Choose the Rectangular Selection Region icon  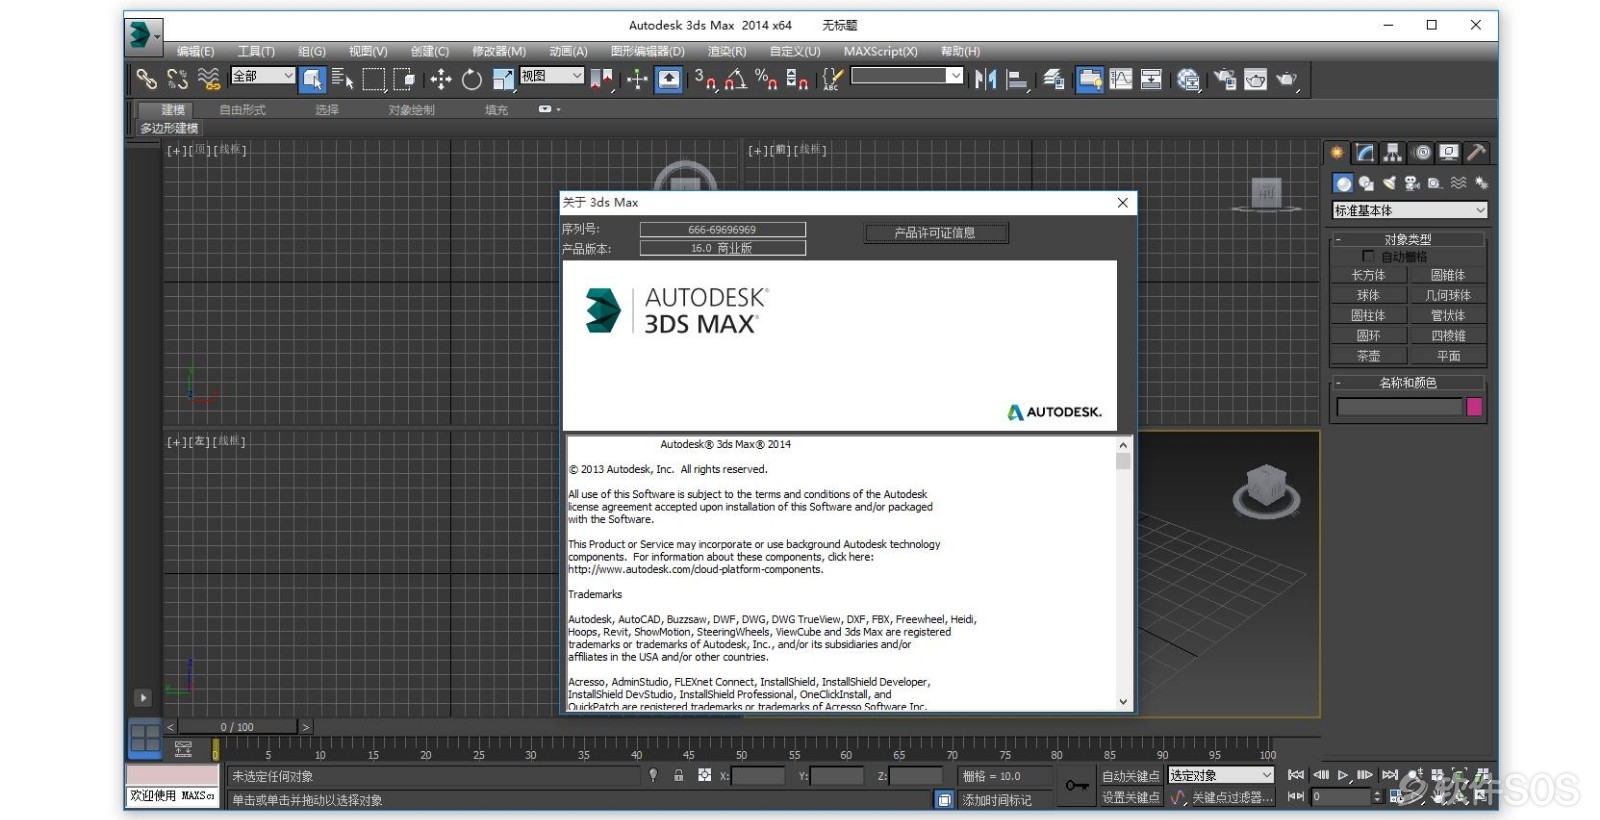click(x=374, y=79)
